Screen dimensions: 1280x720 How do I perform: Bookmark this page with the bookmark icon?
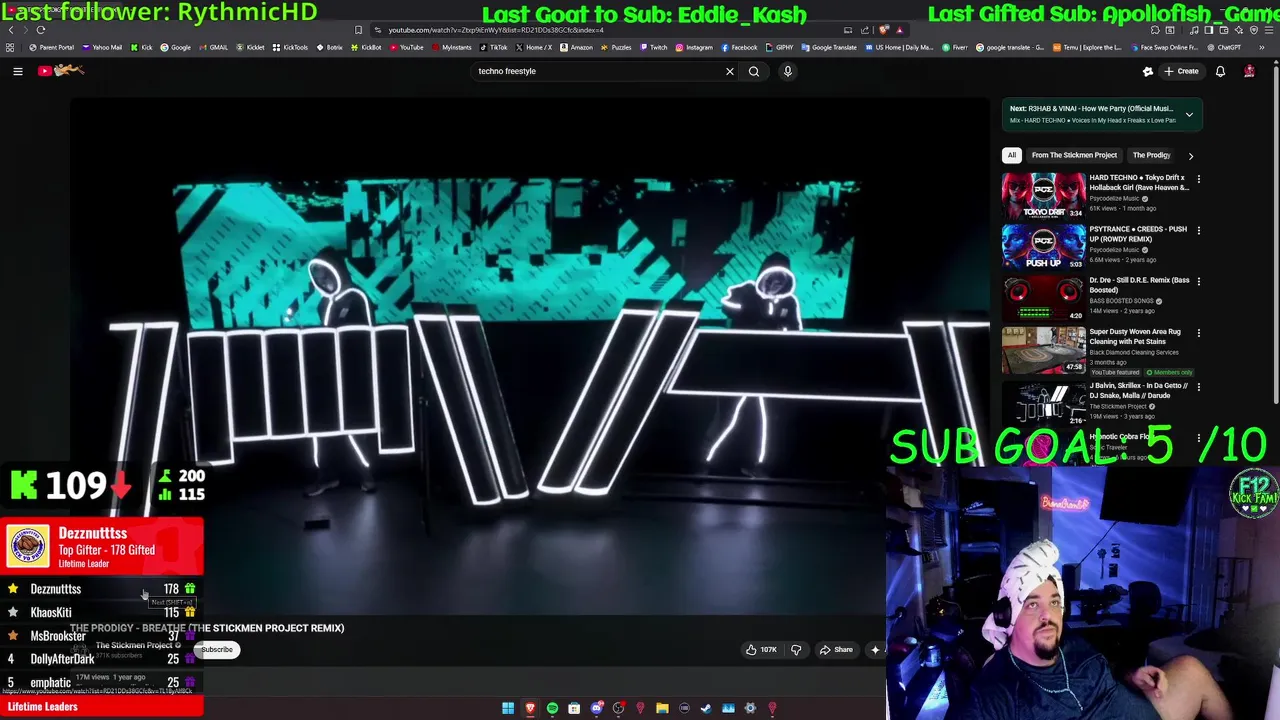pyautogui.click(x=358, y=30)
